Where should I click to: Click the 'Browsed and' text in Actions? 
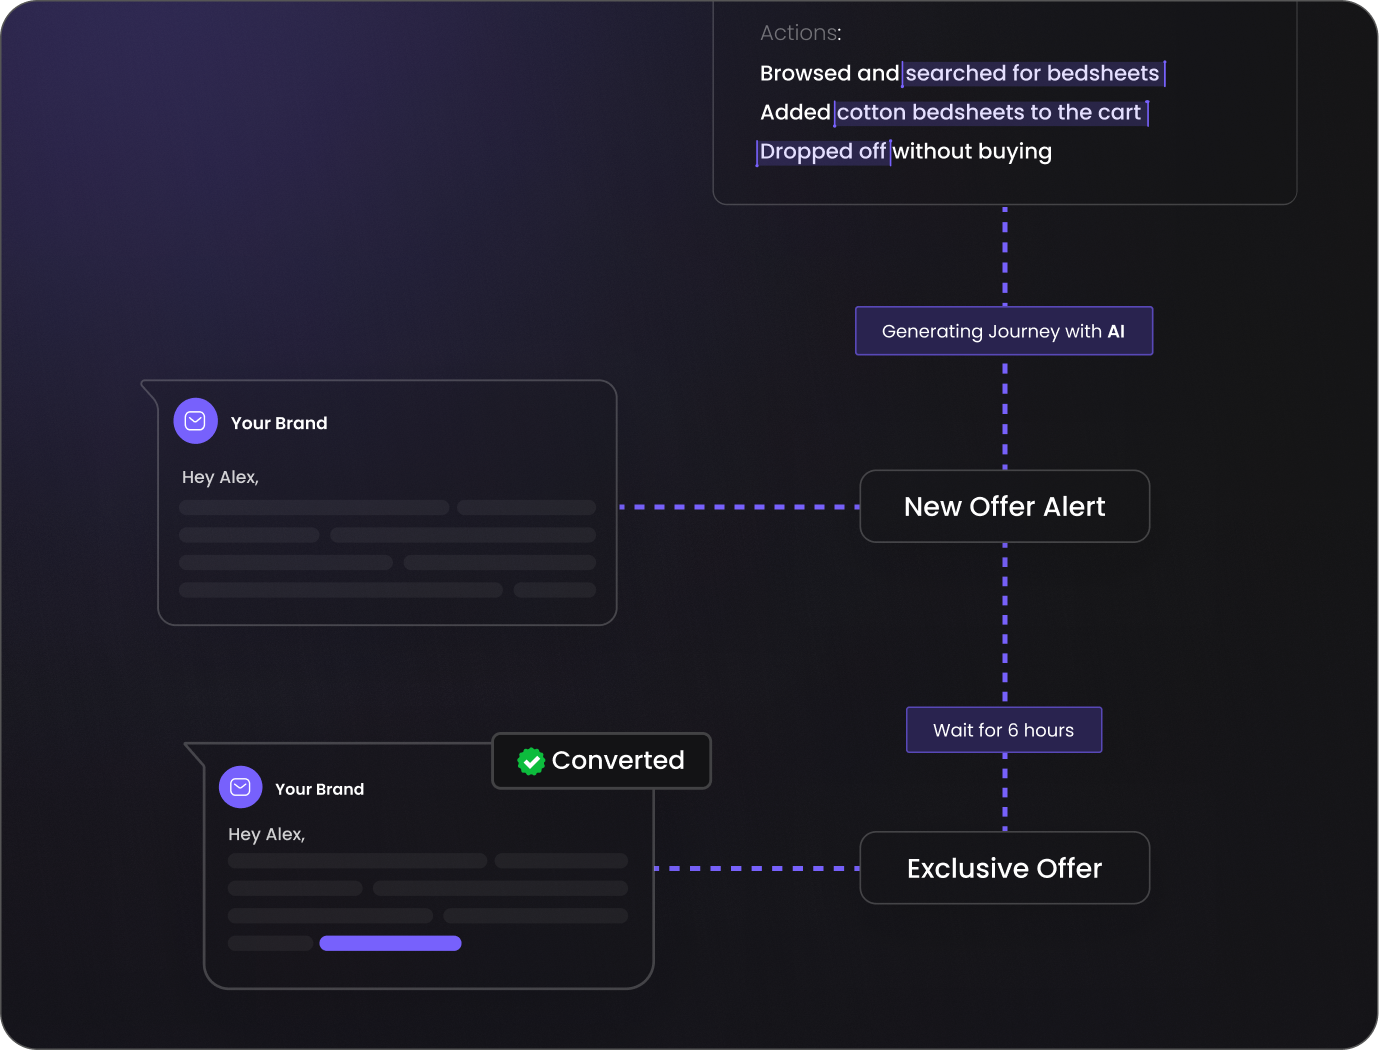pos(829,73)
